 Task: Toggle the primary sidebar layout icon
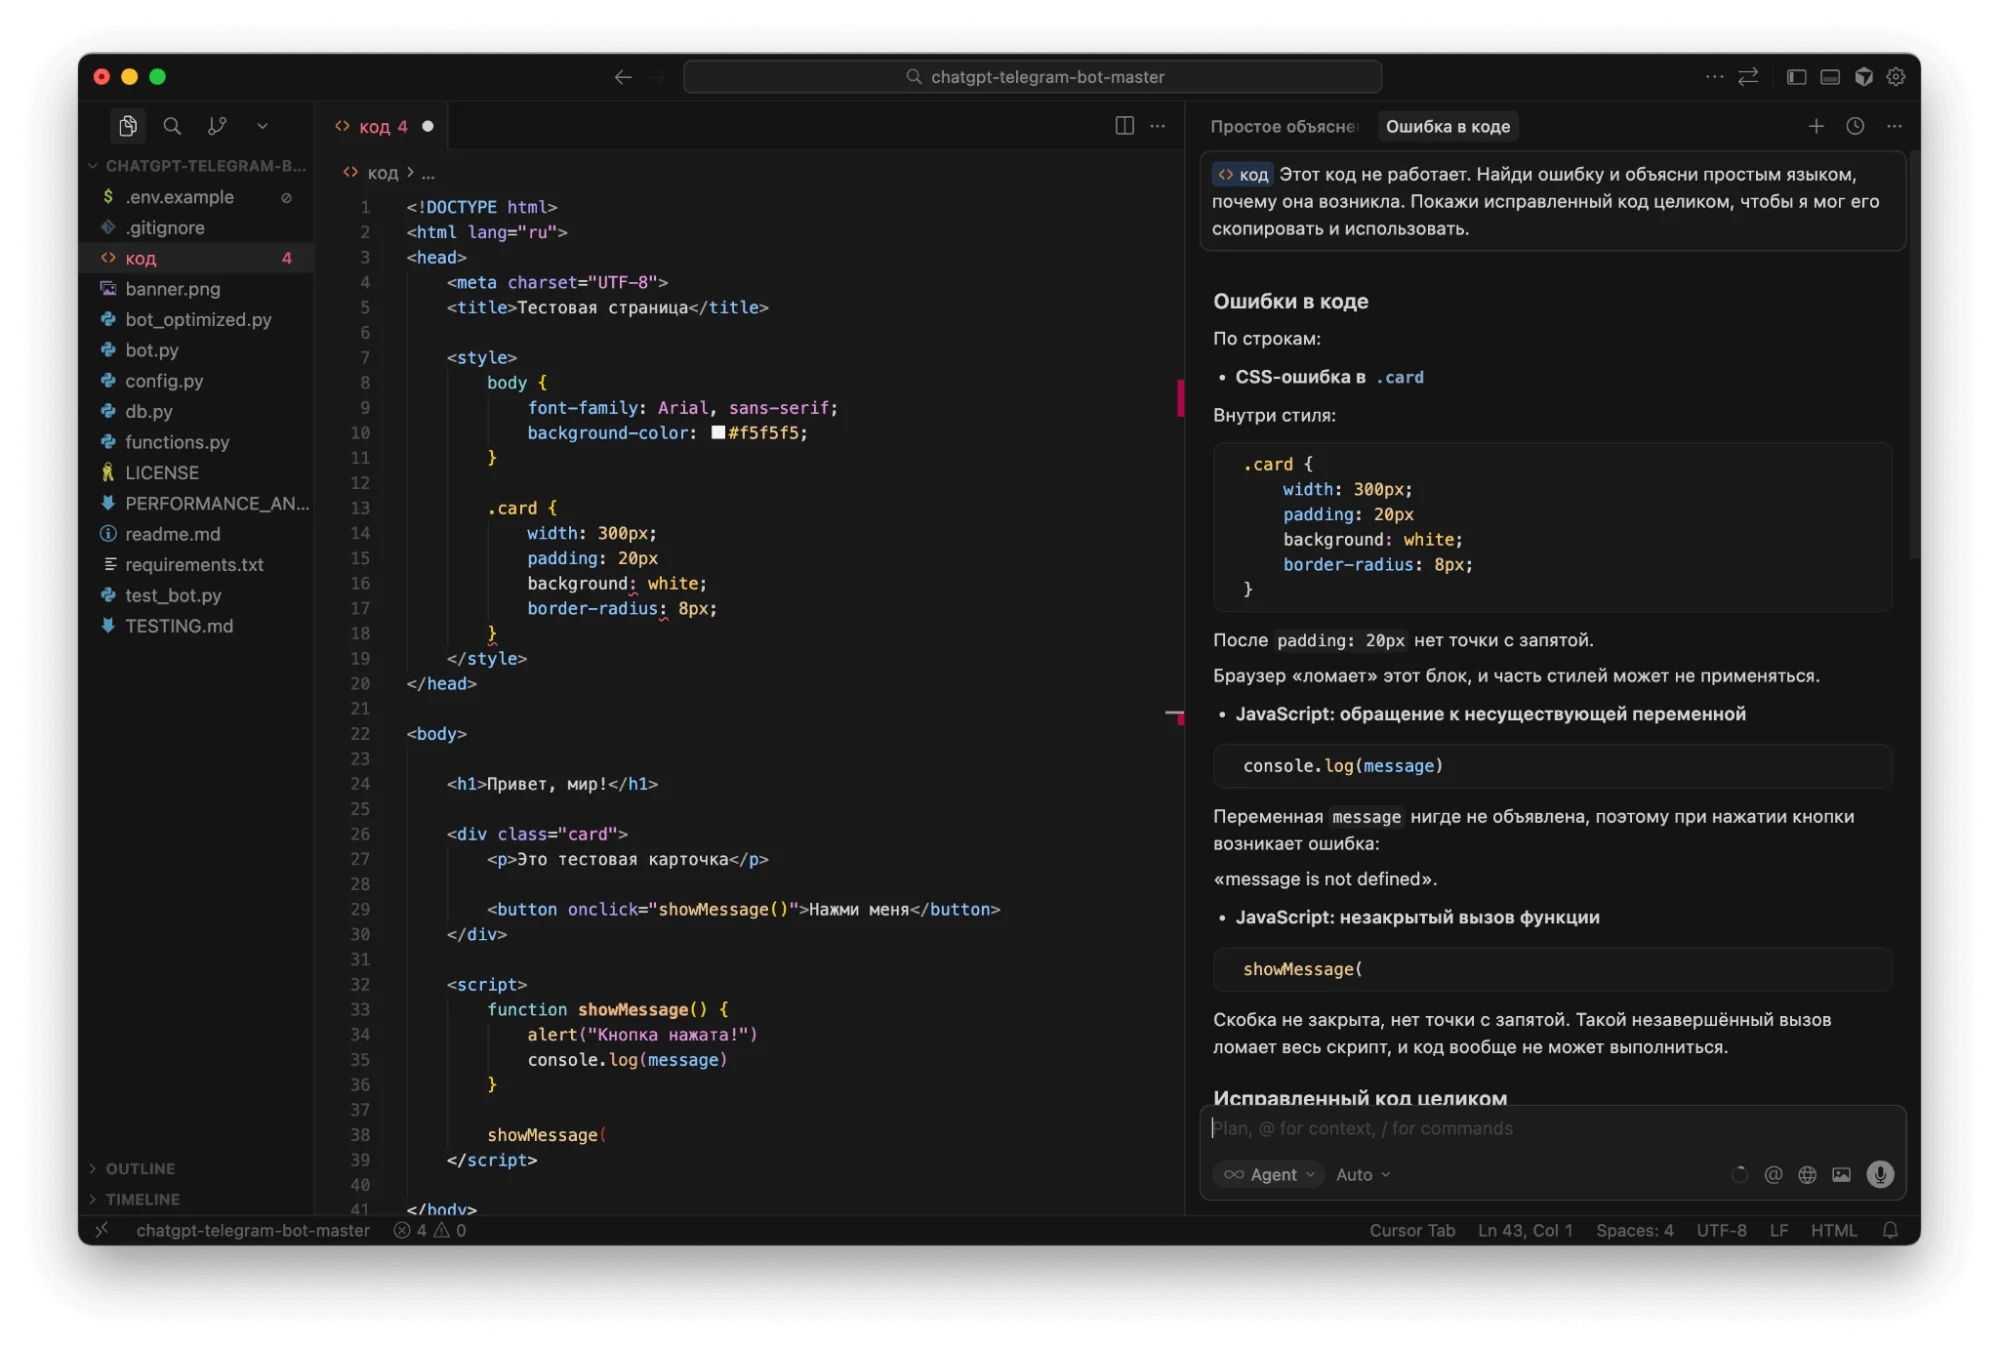click(1796, 77)
